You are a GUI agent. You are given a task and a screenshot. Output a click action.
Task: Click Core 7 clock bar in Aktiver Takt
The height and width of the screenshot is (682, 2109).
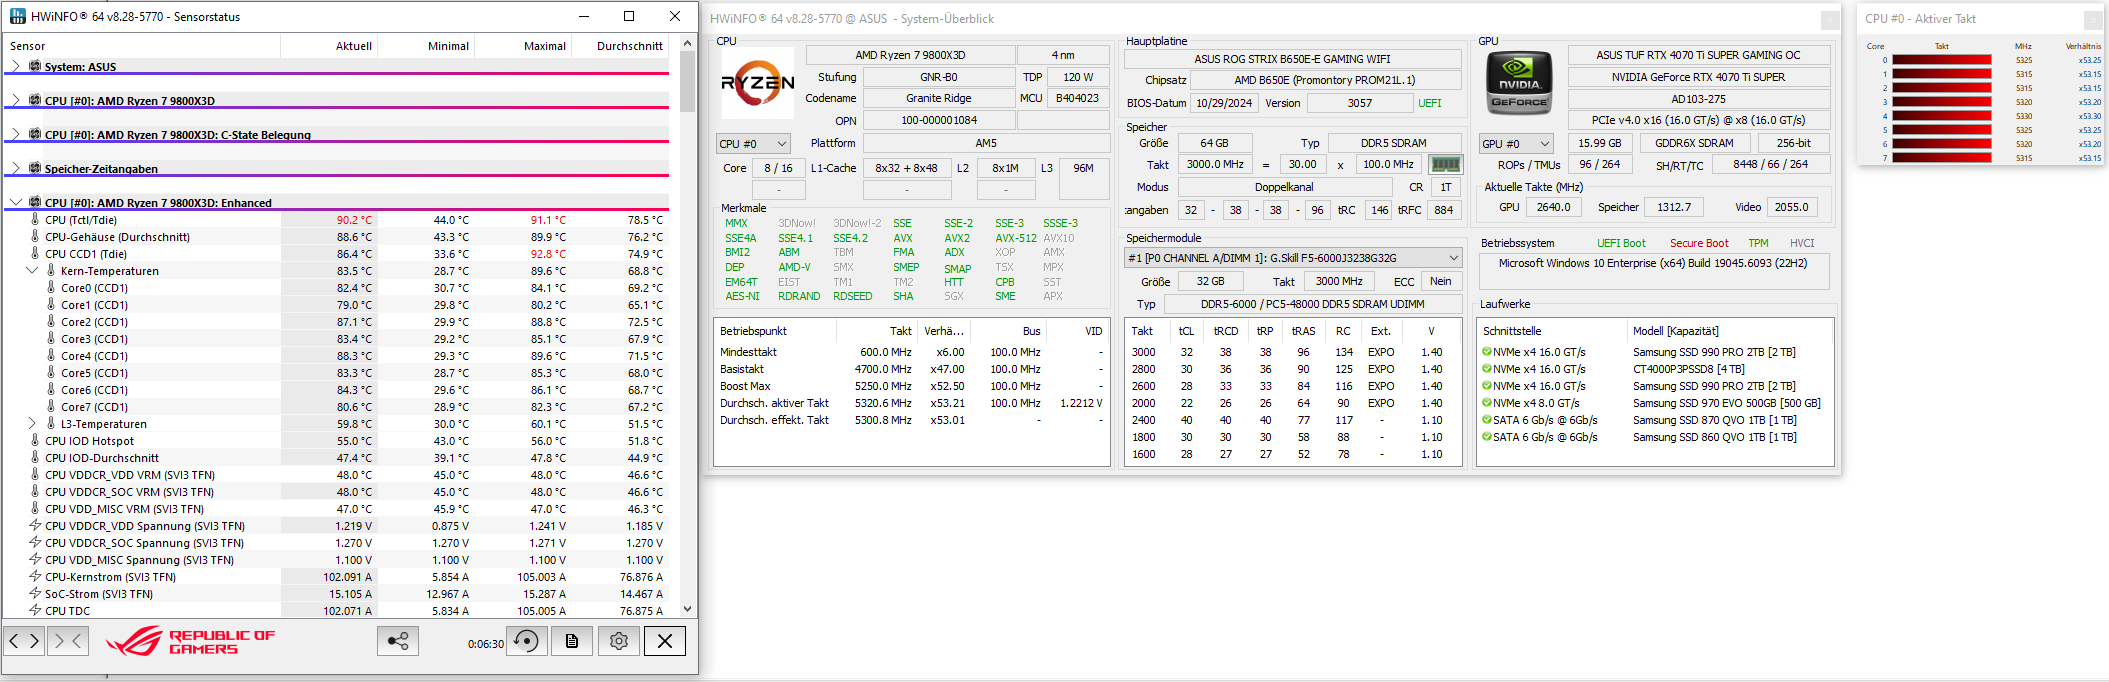(x=1941, y=158)
